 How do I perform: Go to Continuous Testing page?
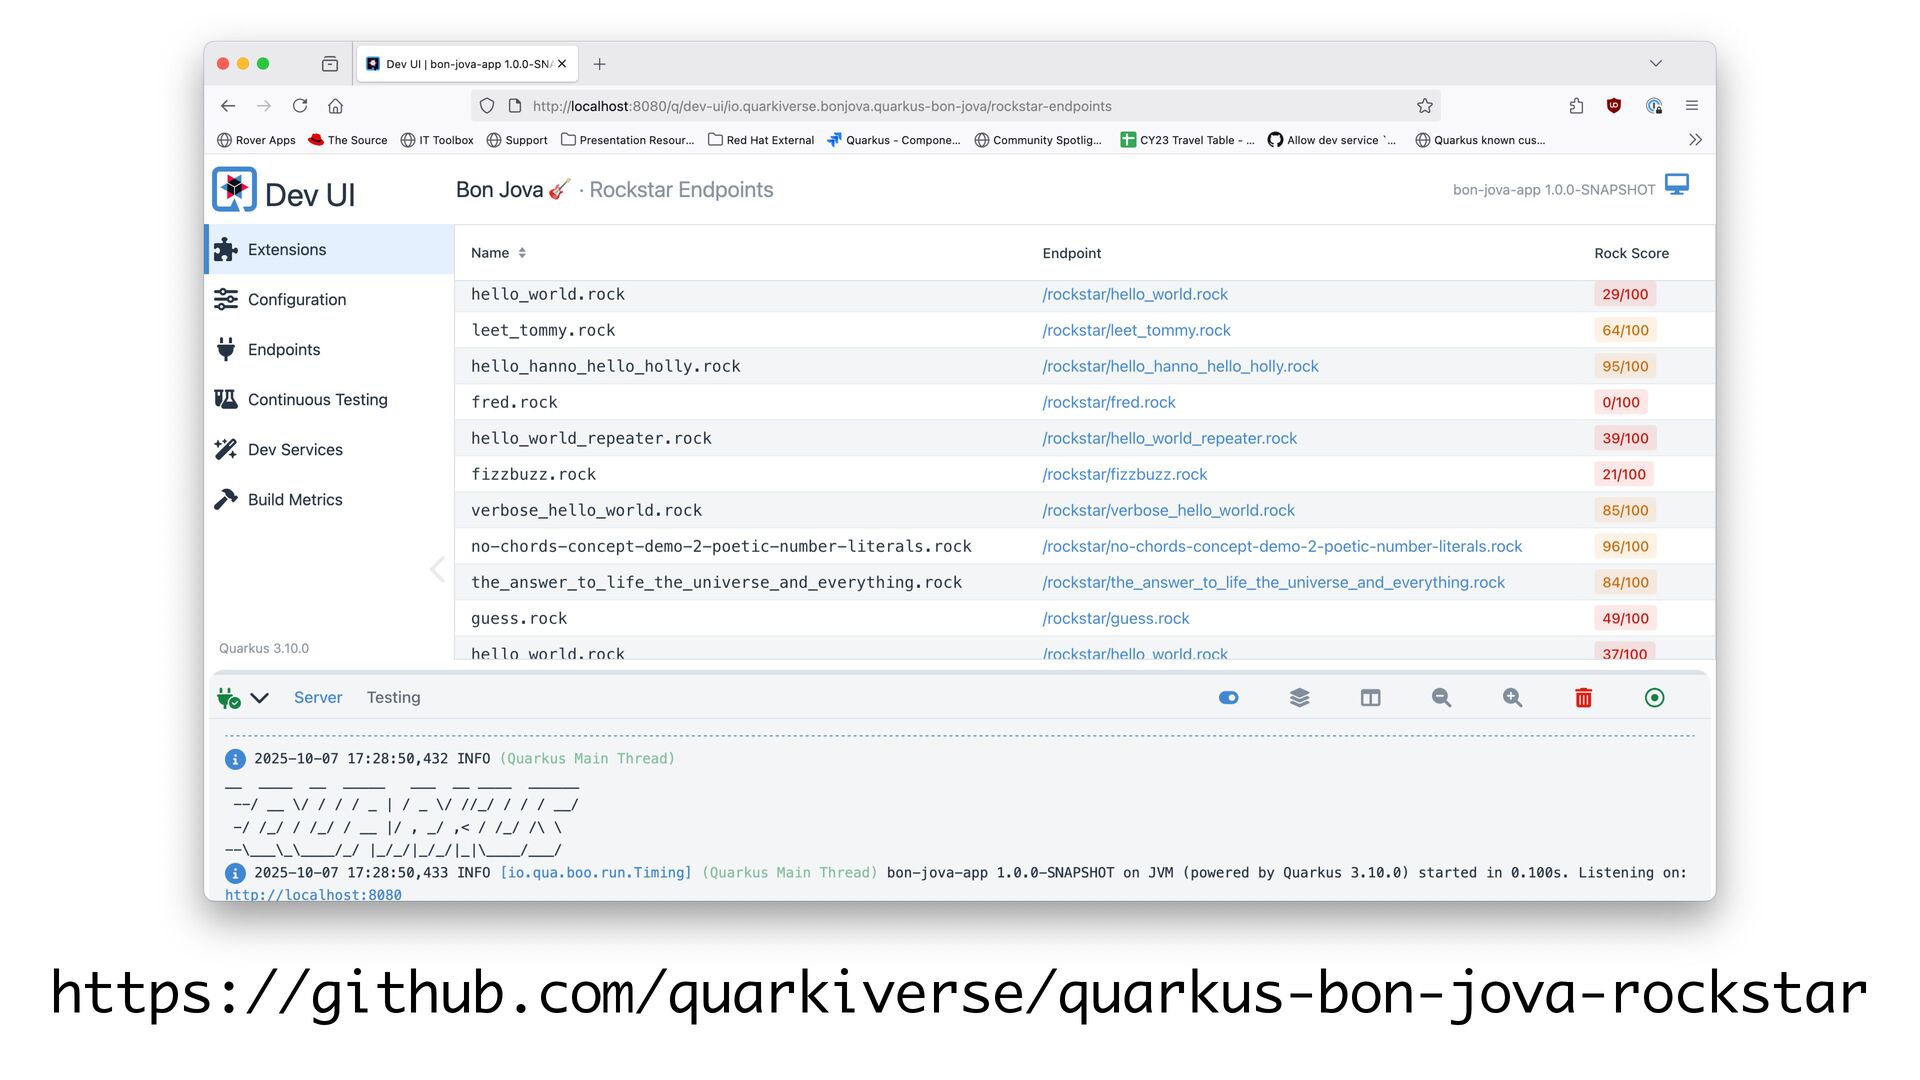(317, 399)
